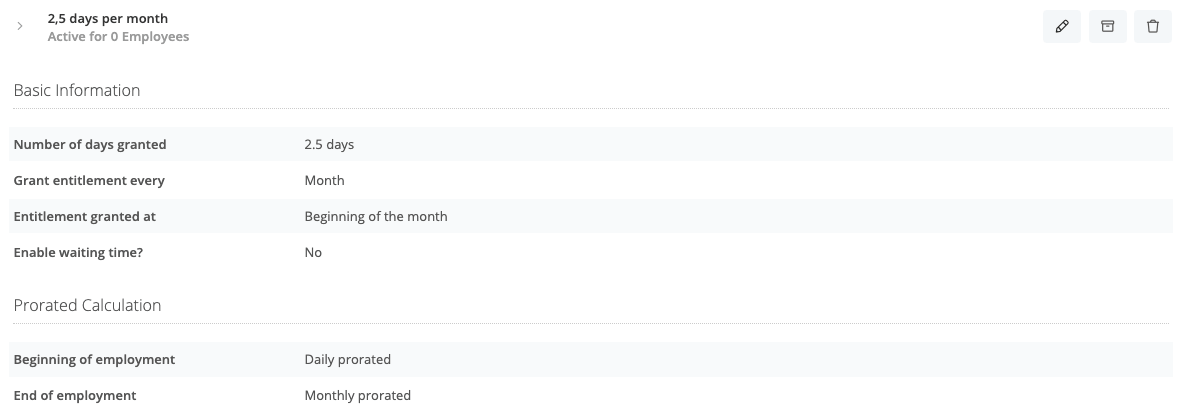1181x418 pixels.
Task: Select the 'Grant entitlement every' label
Action: [89, 180]
